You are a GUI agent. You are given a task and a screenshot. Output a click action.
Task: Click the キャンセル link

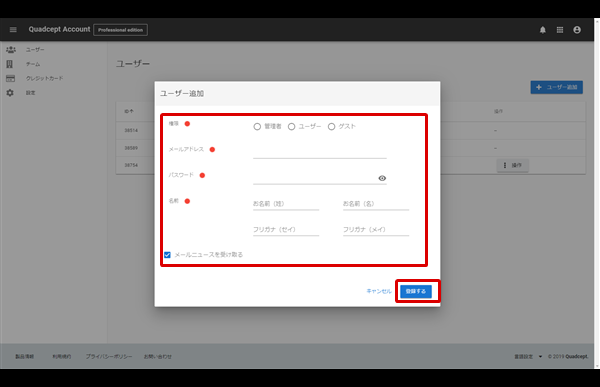click(379, 291)
